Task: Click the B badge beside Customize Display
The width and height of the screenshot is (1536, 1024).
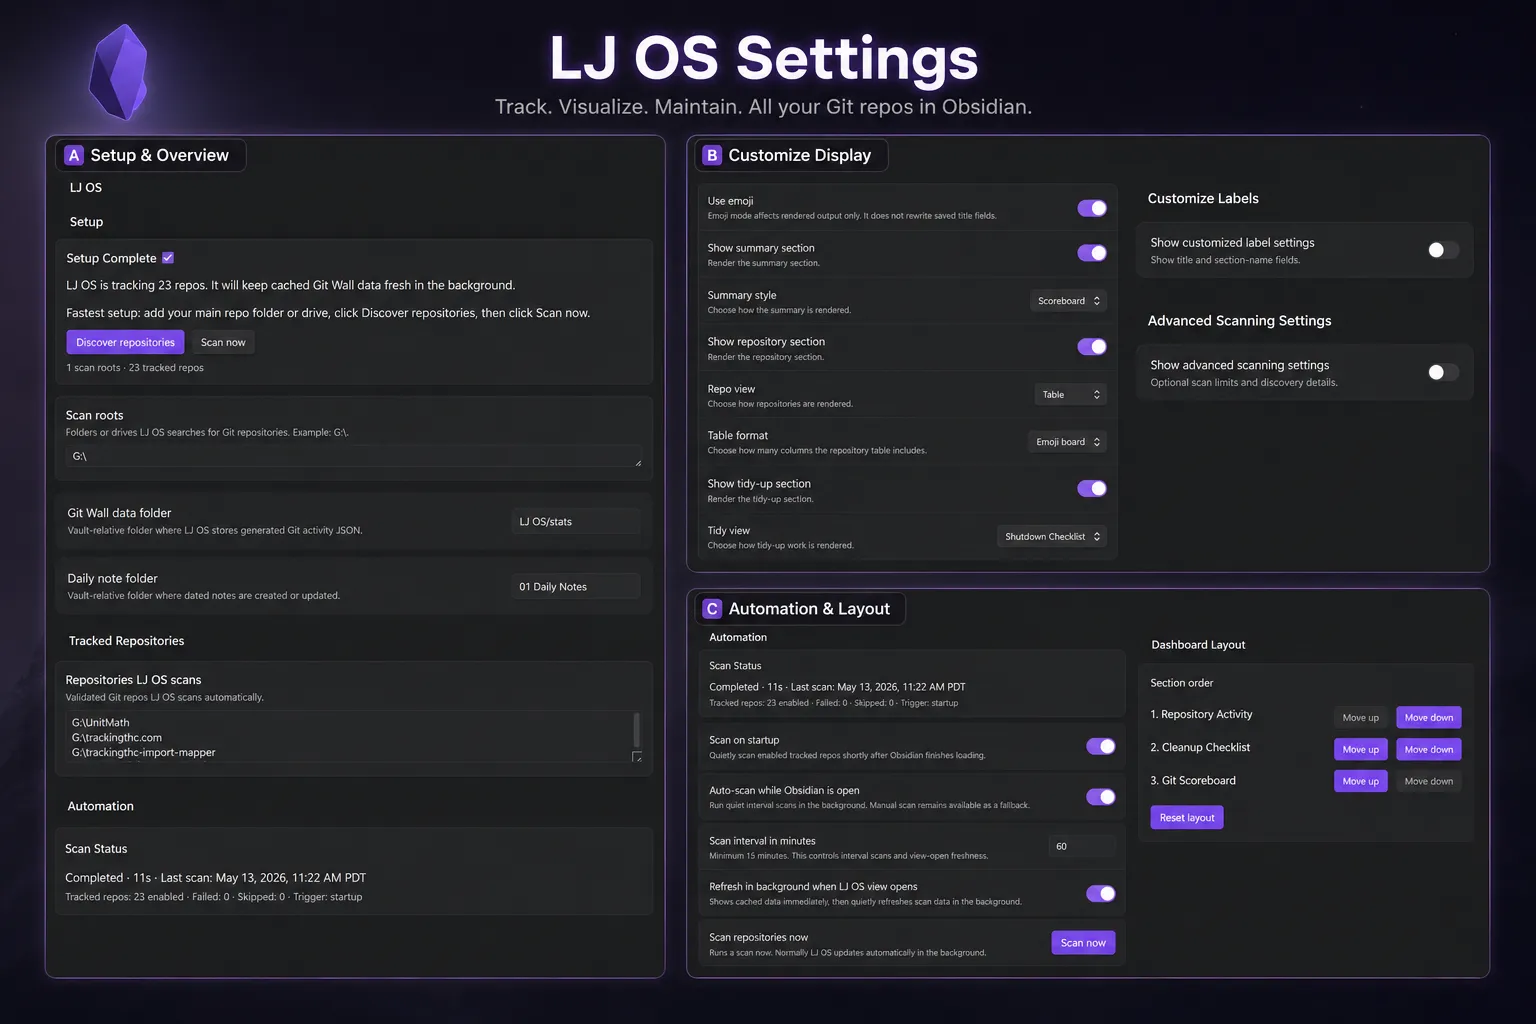Action: pos(712,155)
